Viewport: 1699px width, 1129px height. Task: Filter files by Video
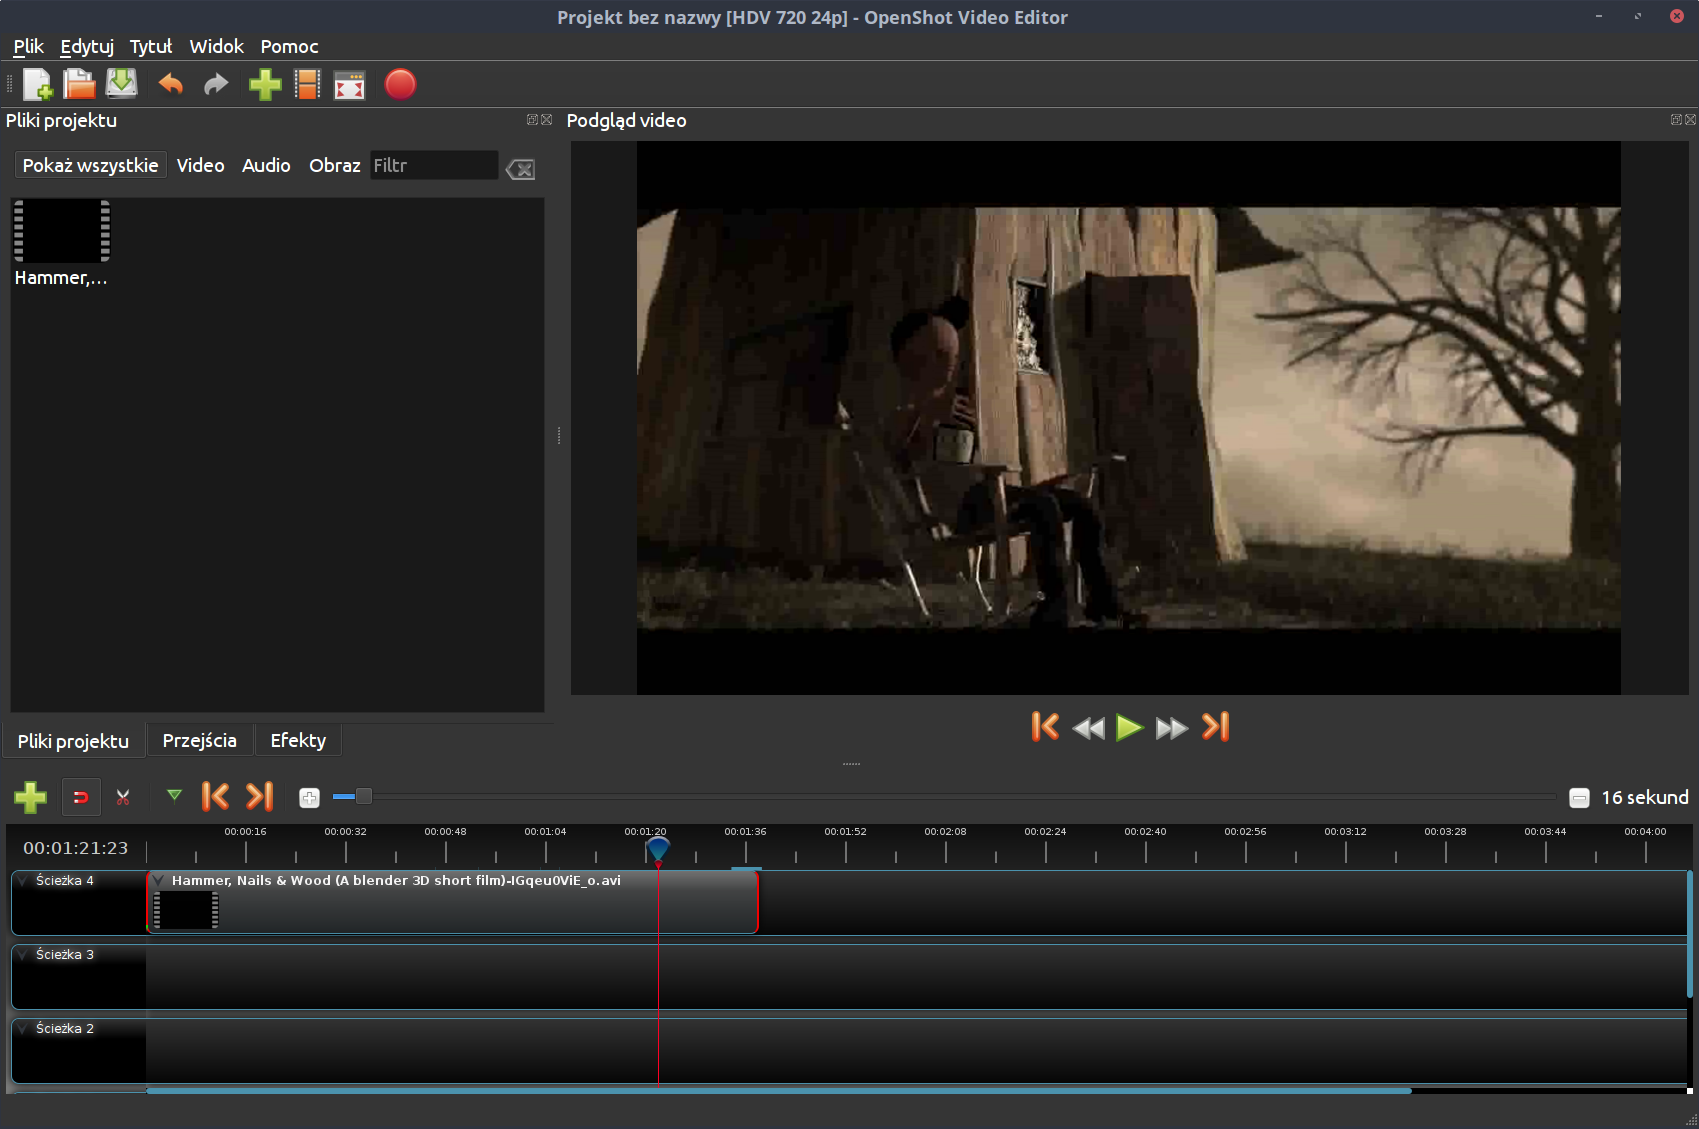(x=201, y=166)
